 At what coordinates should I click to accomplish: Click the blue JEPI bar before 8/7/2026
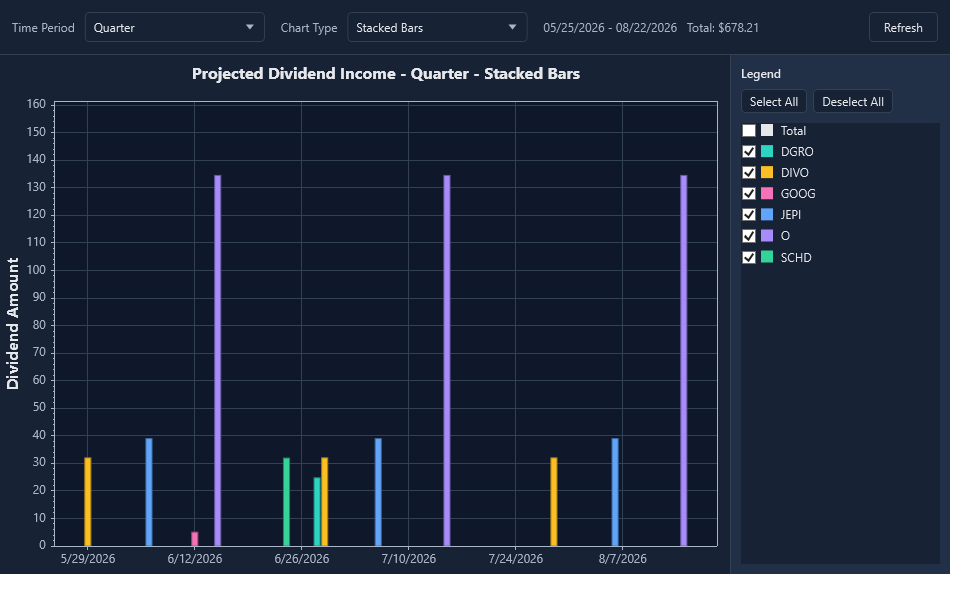tap(615, 492)
